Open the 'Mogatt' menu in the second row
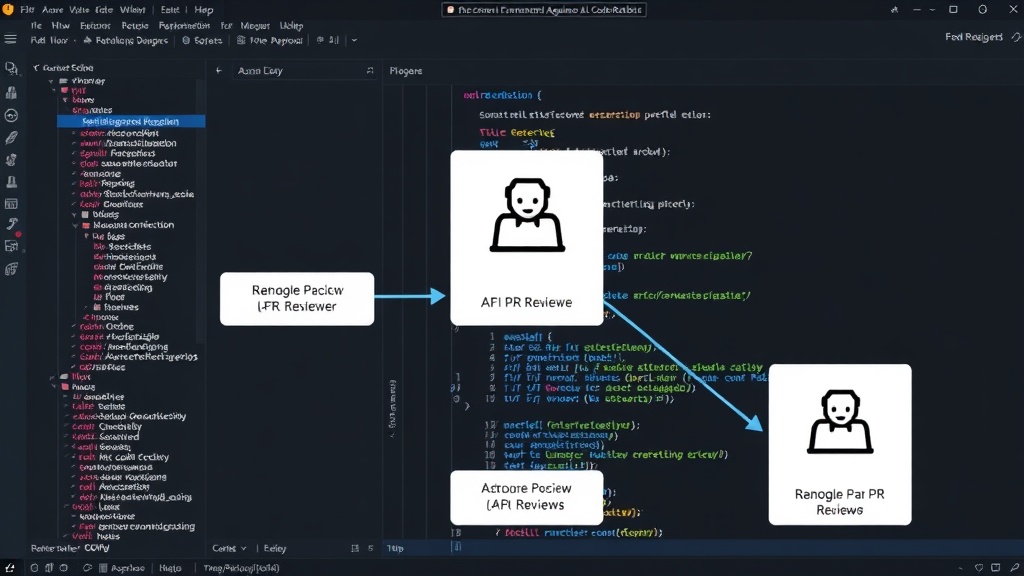Screen dimensions: 1024x576 [255, 25]
